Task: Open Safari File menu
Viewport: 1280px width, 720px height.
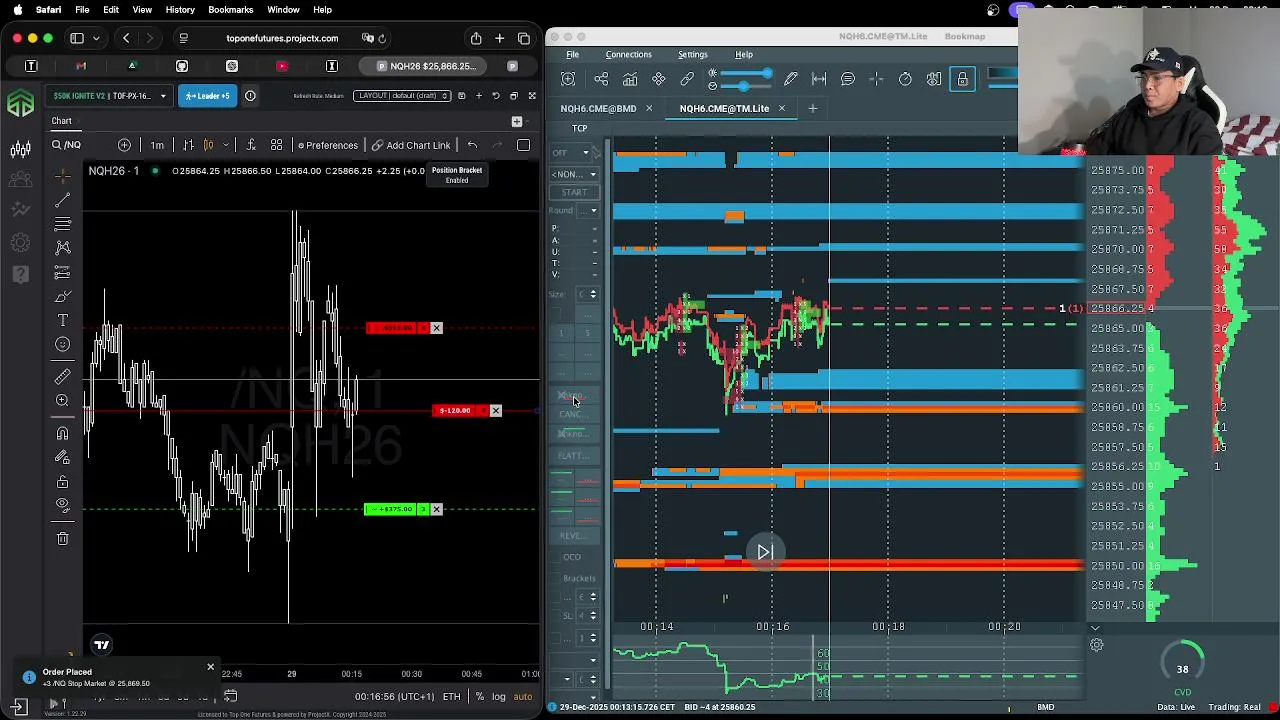Action: (x=82, y=10)
